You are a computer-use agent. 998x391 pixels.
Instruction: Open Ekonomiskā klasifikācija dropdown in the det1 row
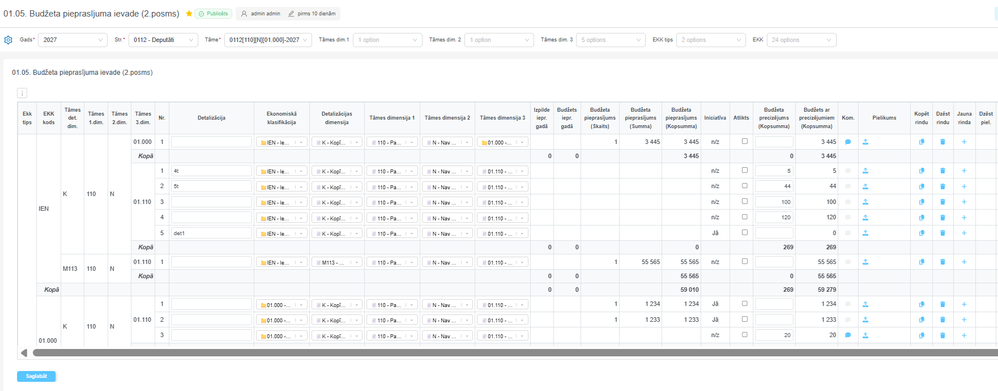[282, 233]
